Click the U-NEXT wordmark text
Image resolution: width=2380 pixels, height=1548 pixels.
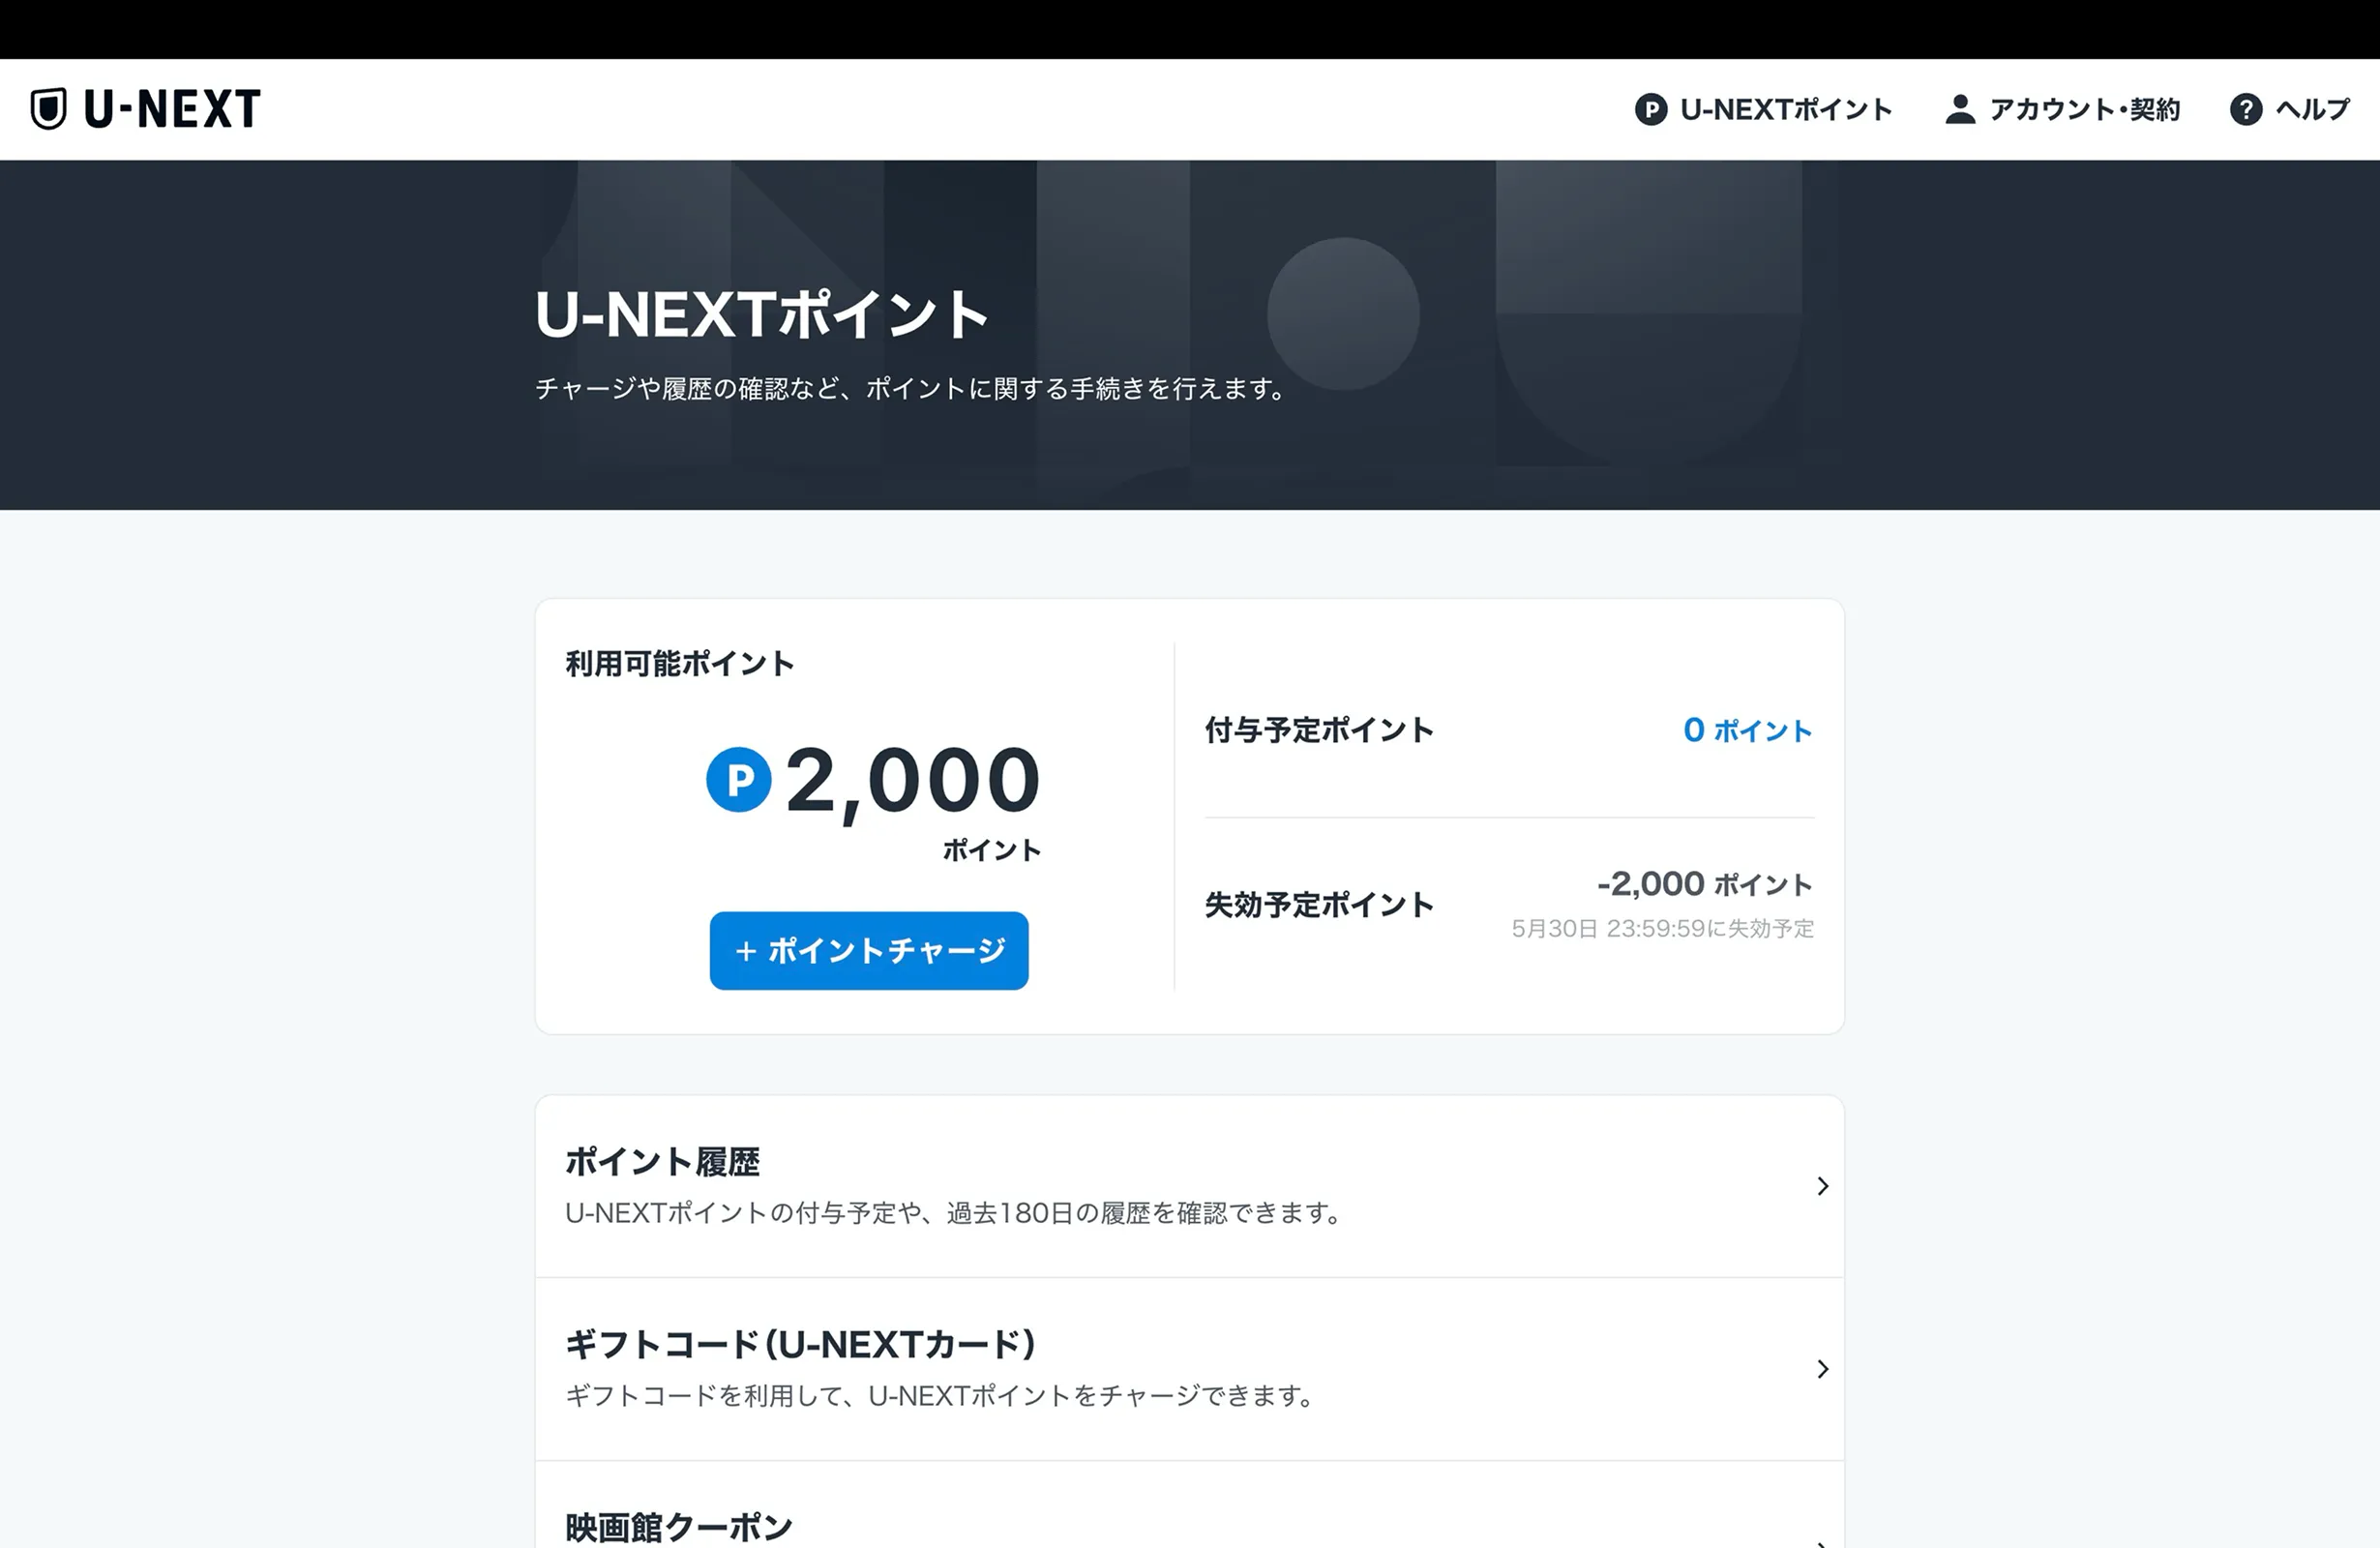[172, 109]
